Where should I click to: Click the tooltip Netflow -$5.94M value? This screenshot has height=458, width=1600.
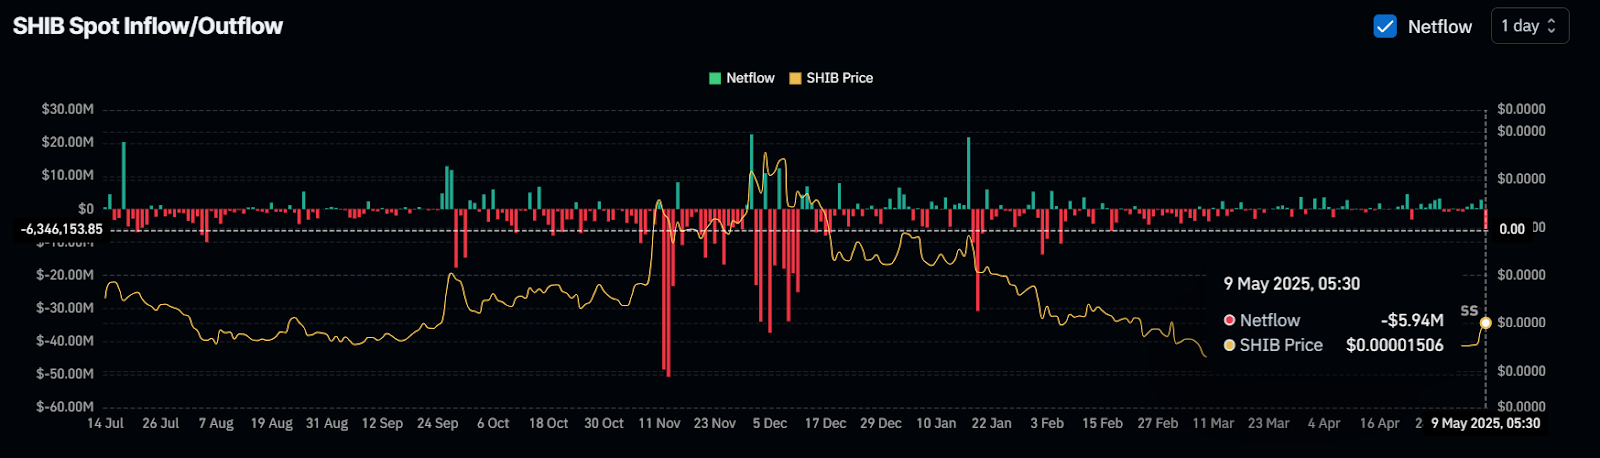1412,320
